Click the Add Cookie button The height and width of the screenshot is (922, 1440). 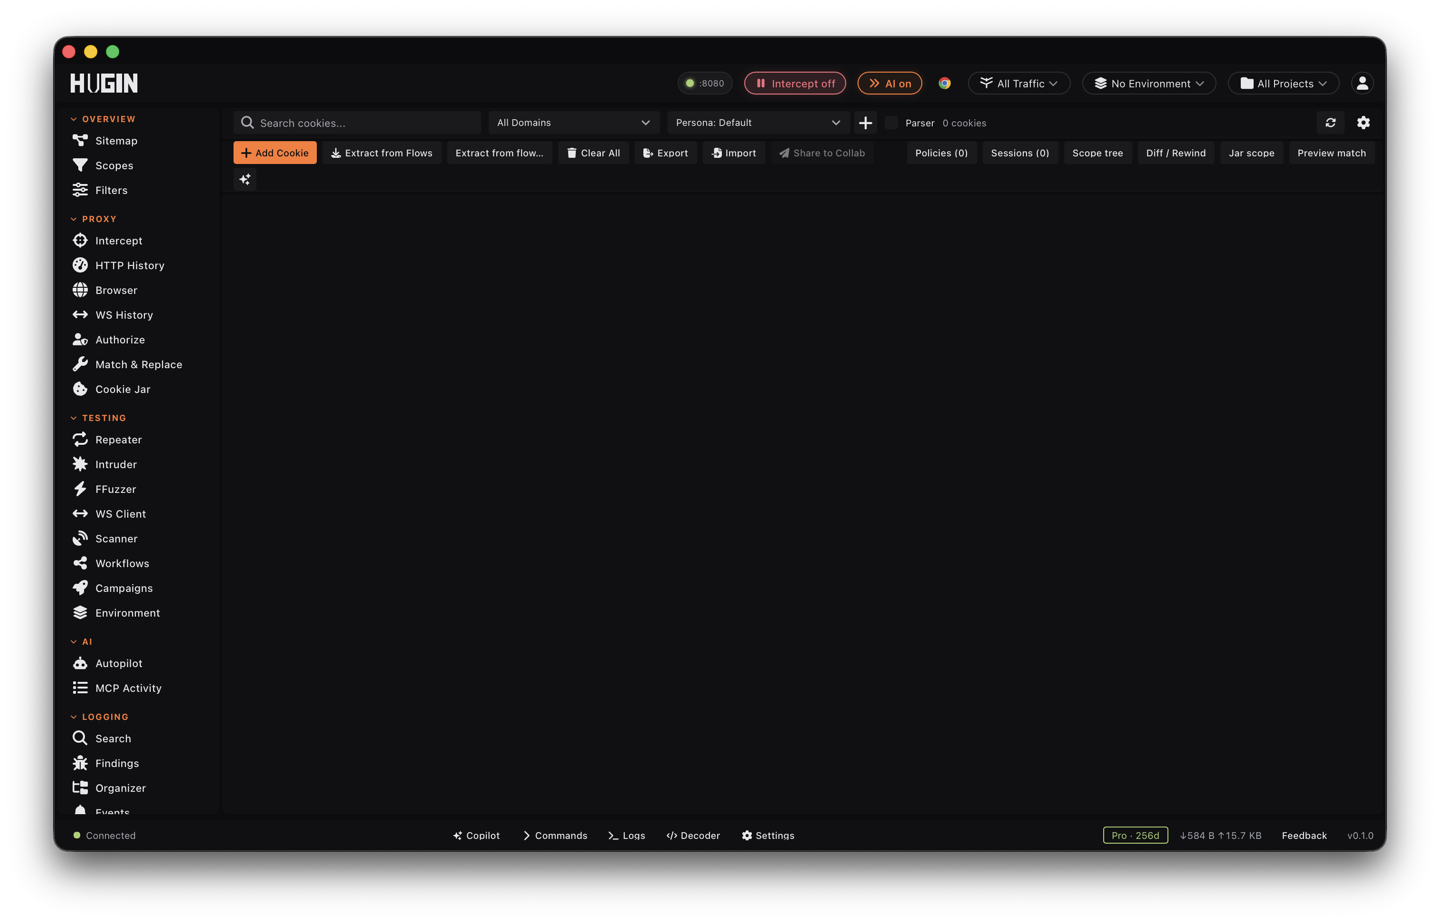(275, 153)
